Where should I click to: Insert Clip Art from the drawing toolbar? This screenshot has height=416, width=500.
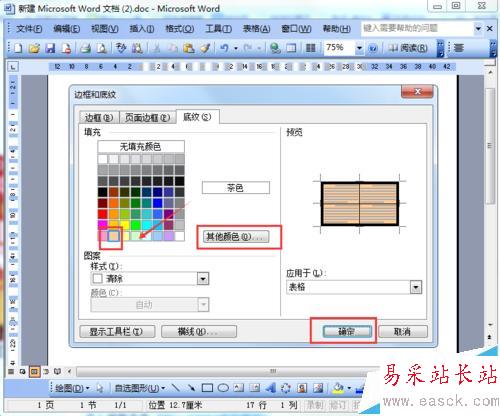tap(302, 388)
